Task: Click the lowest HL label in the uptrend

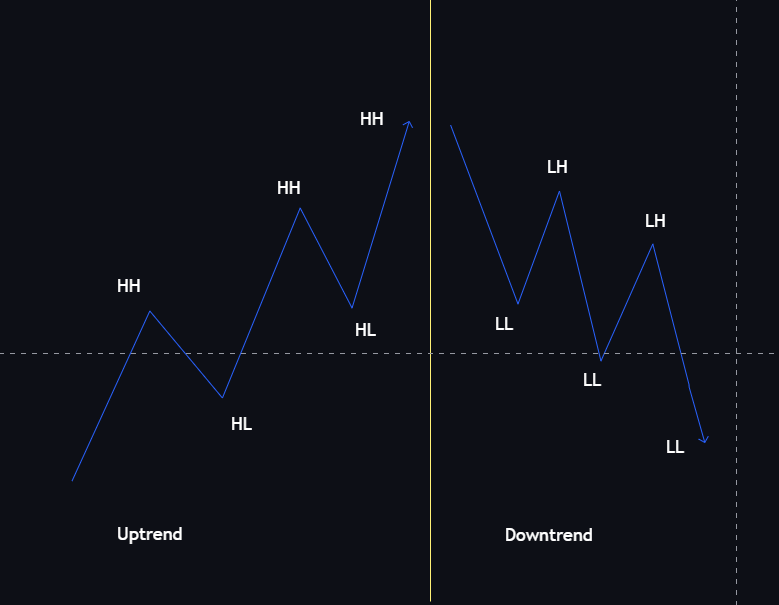Action: [241, 424]
